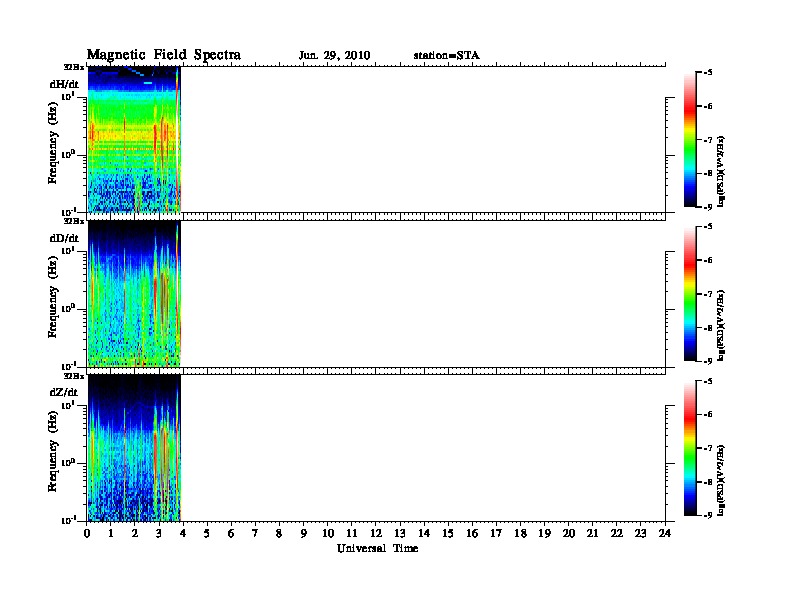The height and width of the screenshot is (612, 792).
Task: Click hour tick label "16" on time axis
Action: 472,534
